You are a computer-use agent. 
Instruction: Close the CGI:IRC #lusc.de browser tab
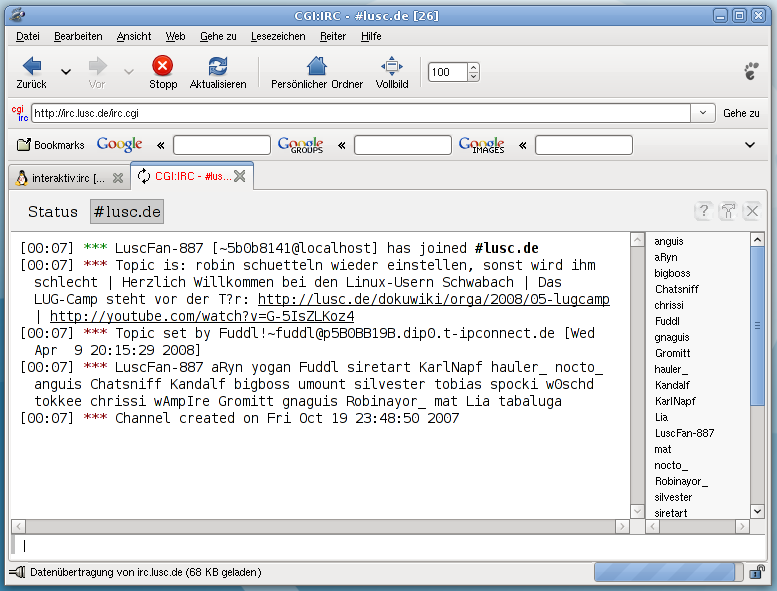(240, 177)
